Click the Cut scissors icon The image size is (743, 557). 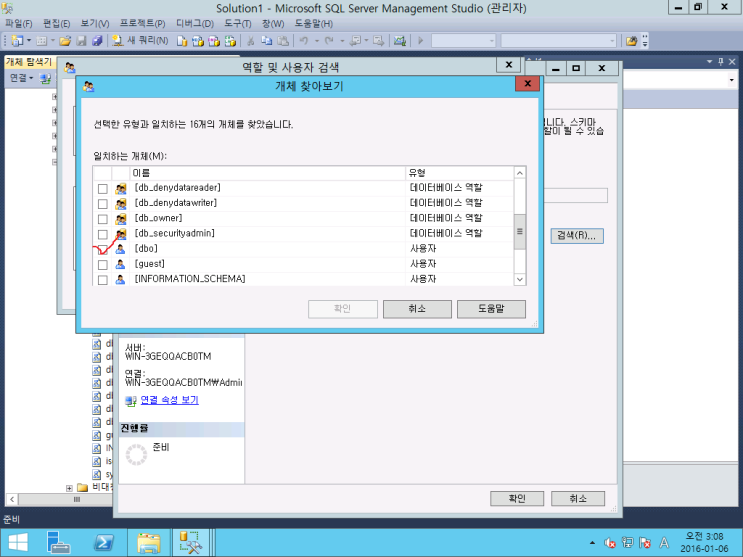[x=251, y=41]
